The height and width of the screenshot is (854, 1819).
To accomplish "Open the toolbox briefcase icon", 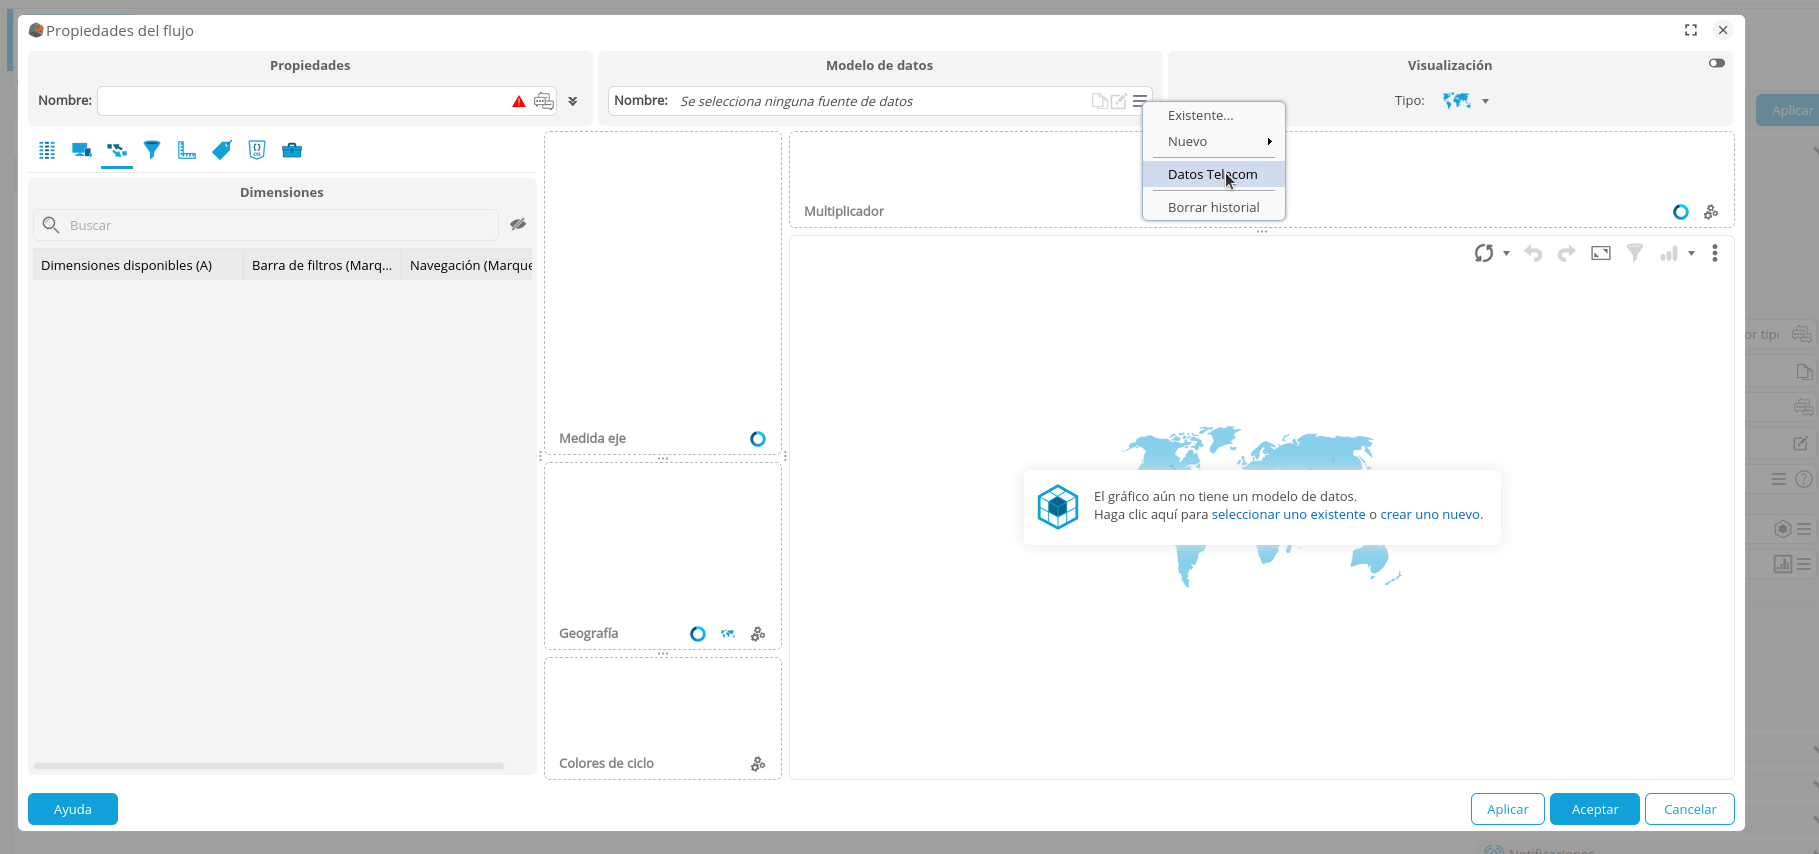I will 292,150.
